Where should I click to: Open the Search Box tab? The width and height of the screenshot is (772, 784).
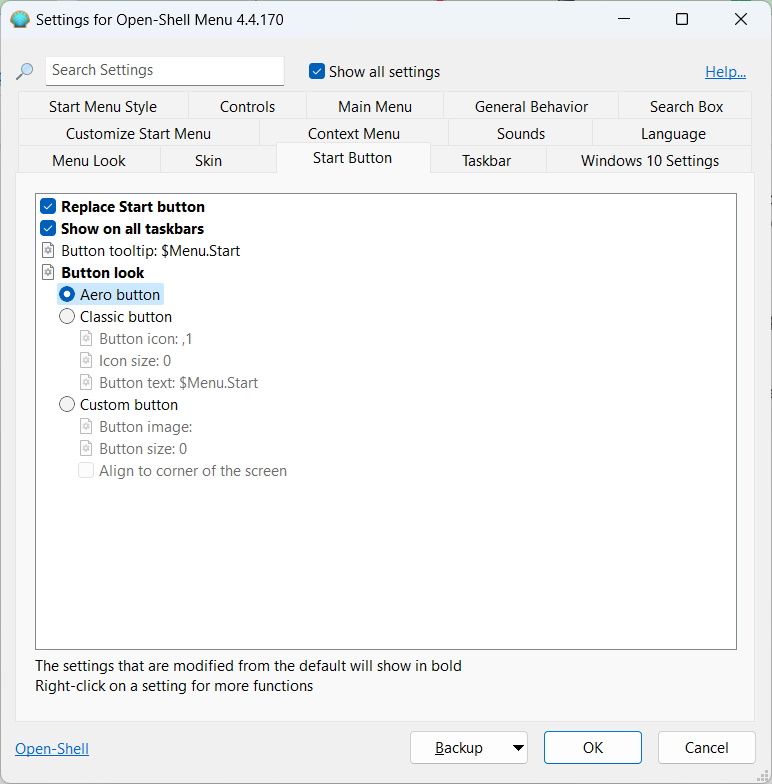click(x=686, y=106)
